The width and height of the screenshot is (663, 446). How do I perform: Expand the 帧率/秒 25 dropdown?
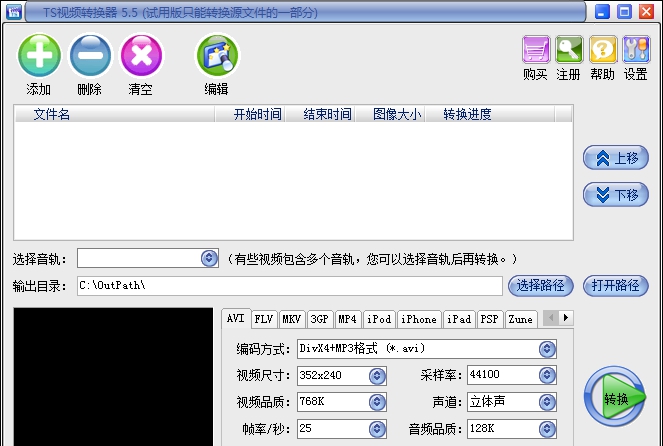[377, 429]
